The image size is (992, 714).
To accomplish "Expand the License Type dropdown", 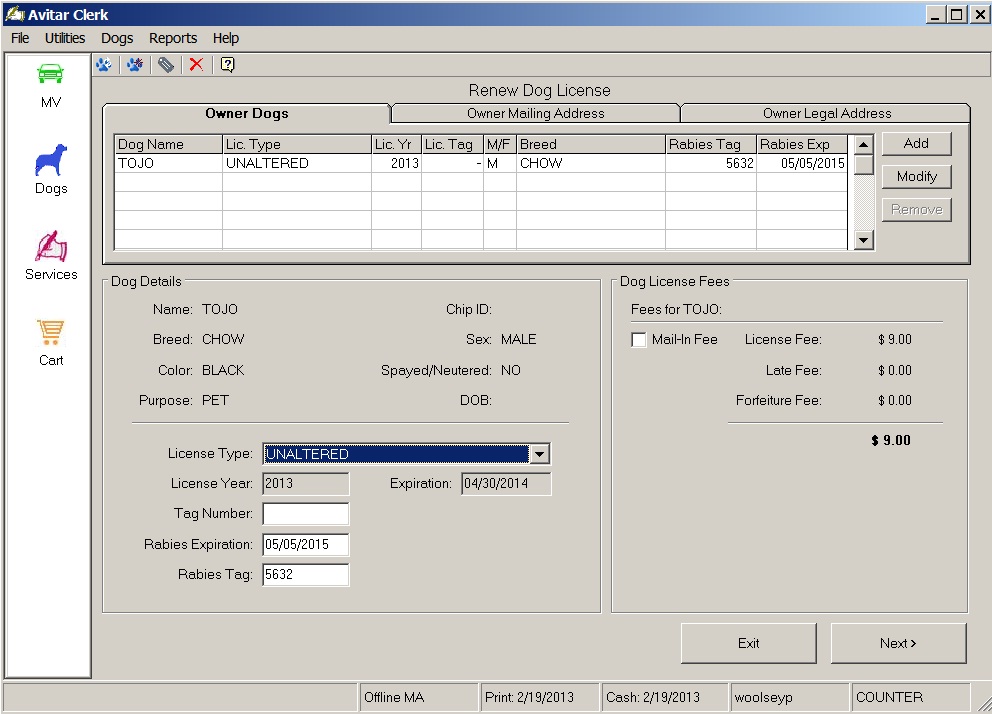I will [539, 454].
